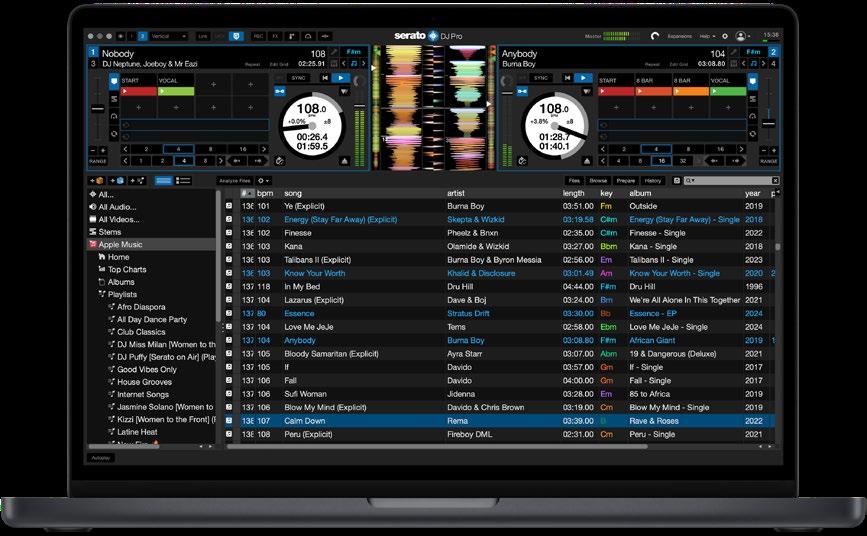Open the headphone cue panel icon

click(x=308, y=36)
